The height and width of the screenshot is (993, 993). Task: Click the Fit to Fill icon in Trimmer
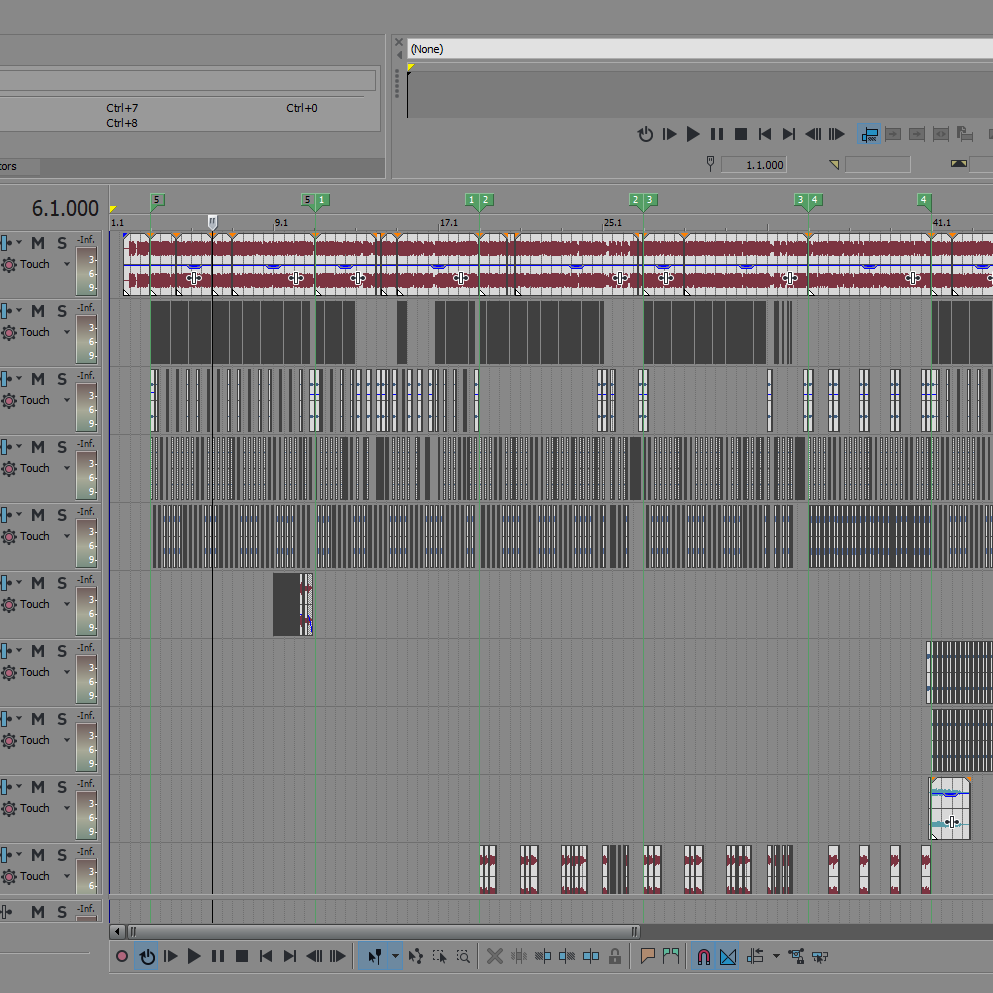(941, 134)
